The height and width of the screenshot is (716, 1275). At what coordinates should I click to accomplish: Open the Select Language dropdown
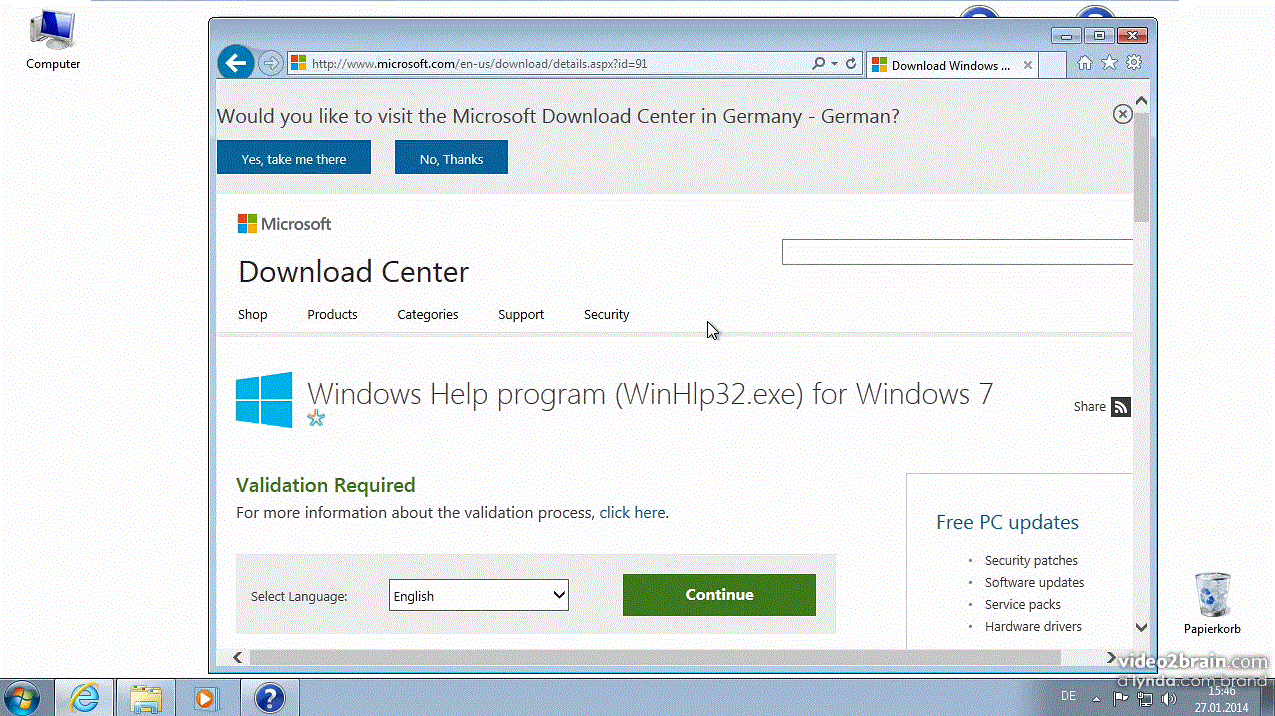pyautogui.click(x=478, y=595)
